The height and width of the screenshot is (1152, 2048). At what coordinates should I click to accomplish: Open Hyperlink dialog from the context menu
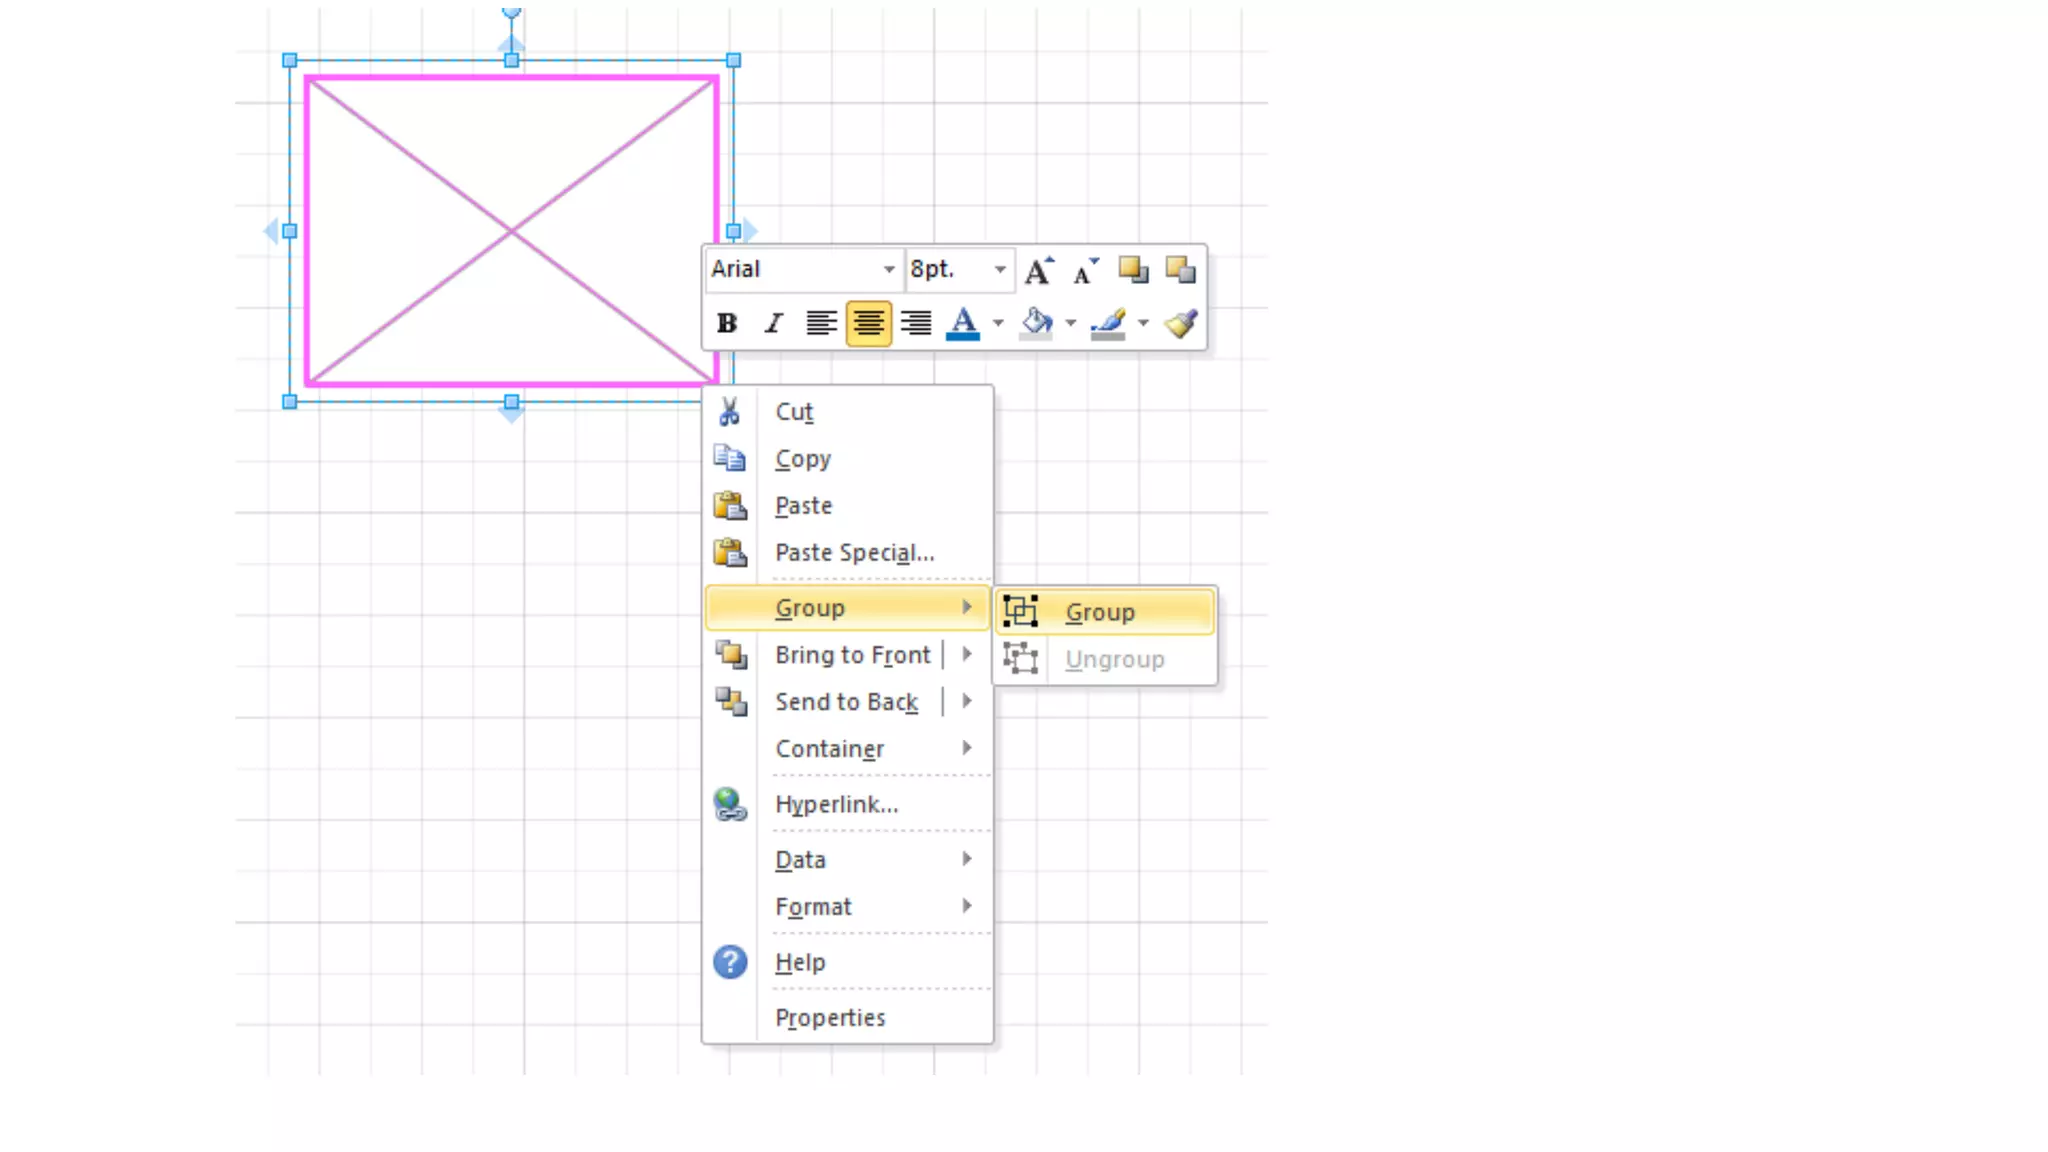836,805
